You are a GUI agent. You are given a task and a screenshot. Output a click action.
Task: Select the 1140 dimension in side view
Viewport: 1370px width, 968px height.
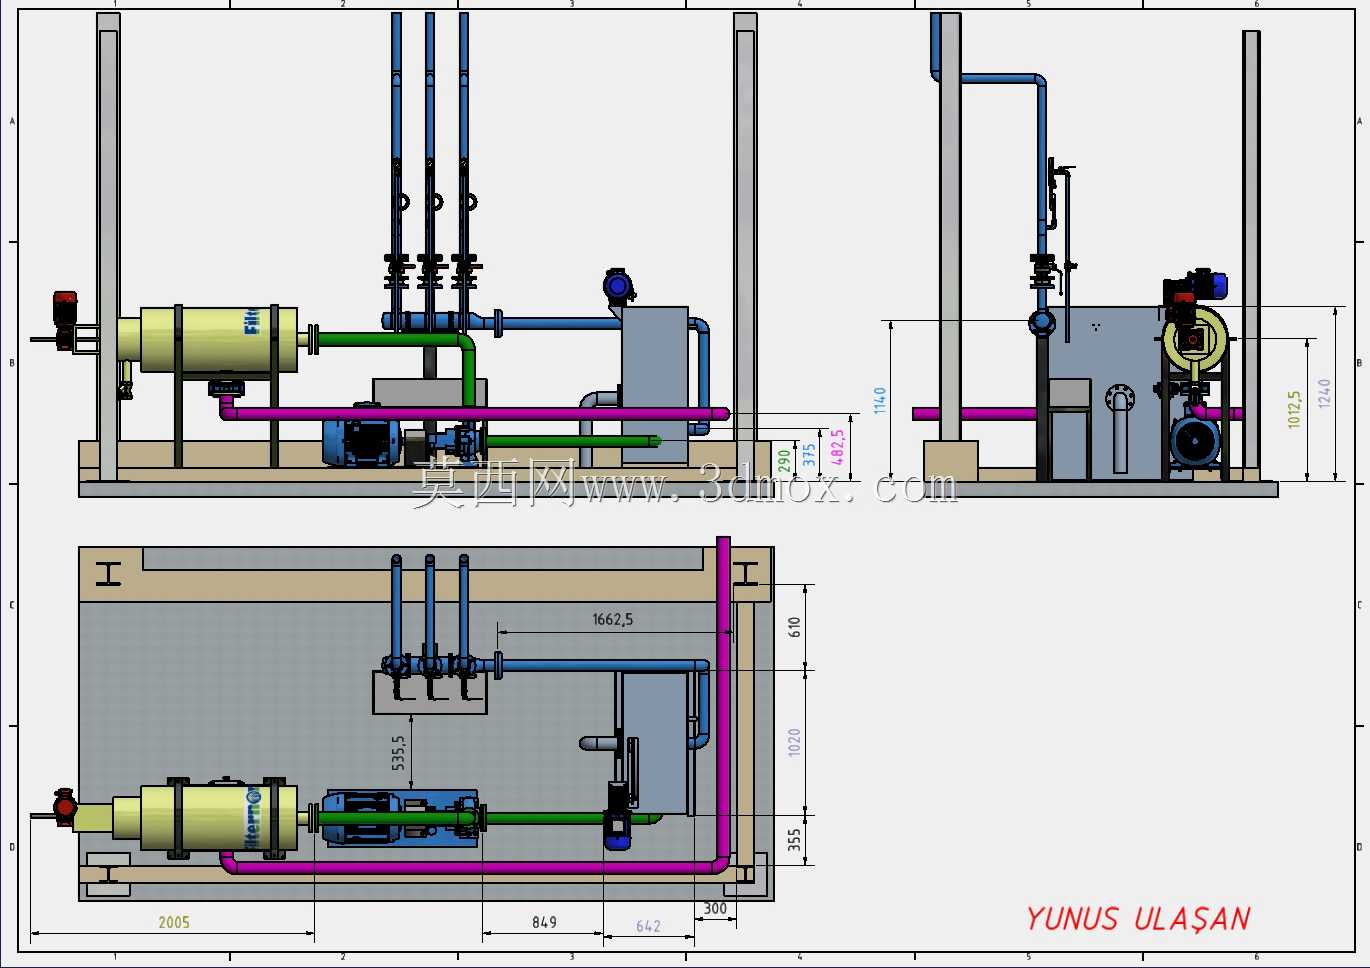pyautogui.click(x=879, y=400)
